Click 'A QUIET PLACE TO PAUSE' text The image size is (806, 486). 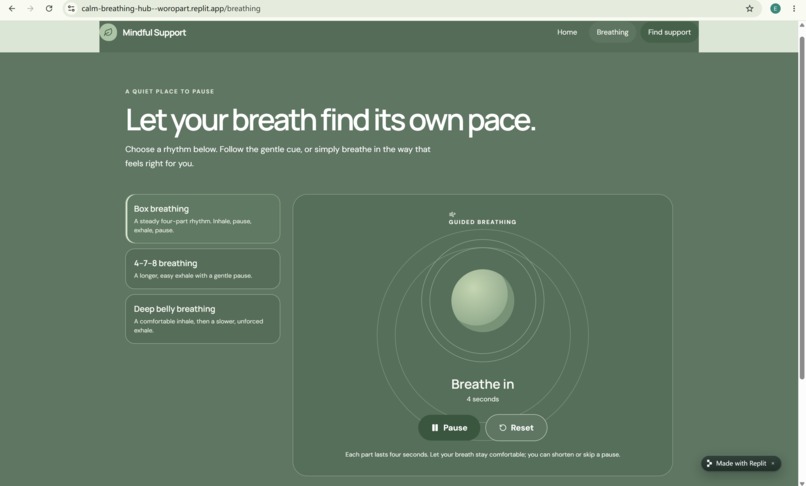[x=170, y=92]
